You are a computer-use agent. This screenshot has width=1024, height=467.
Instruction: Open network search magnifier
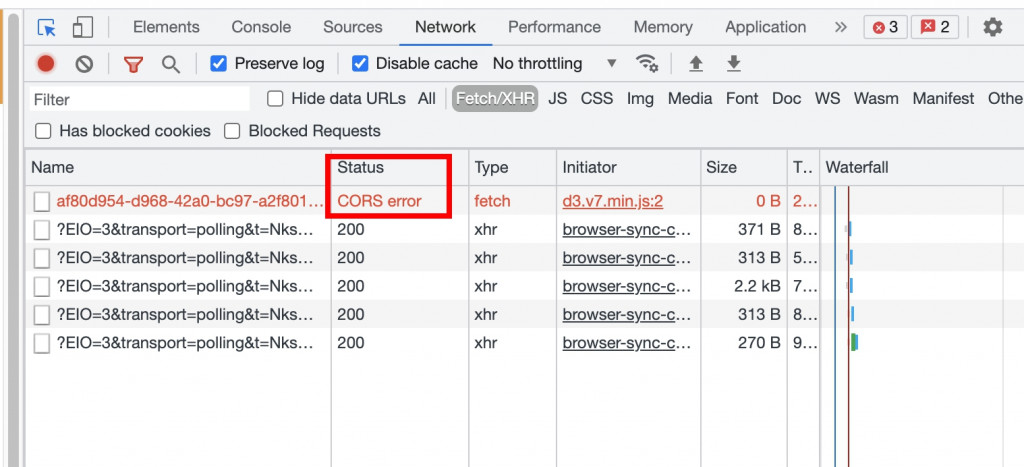171,64
